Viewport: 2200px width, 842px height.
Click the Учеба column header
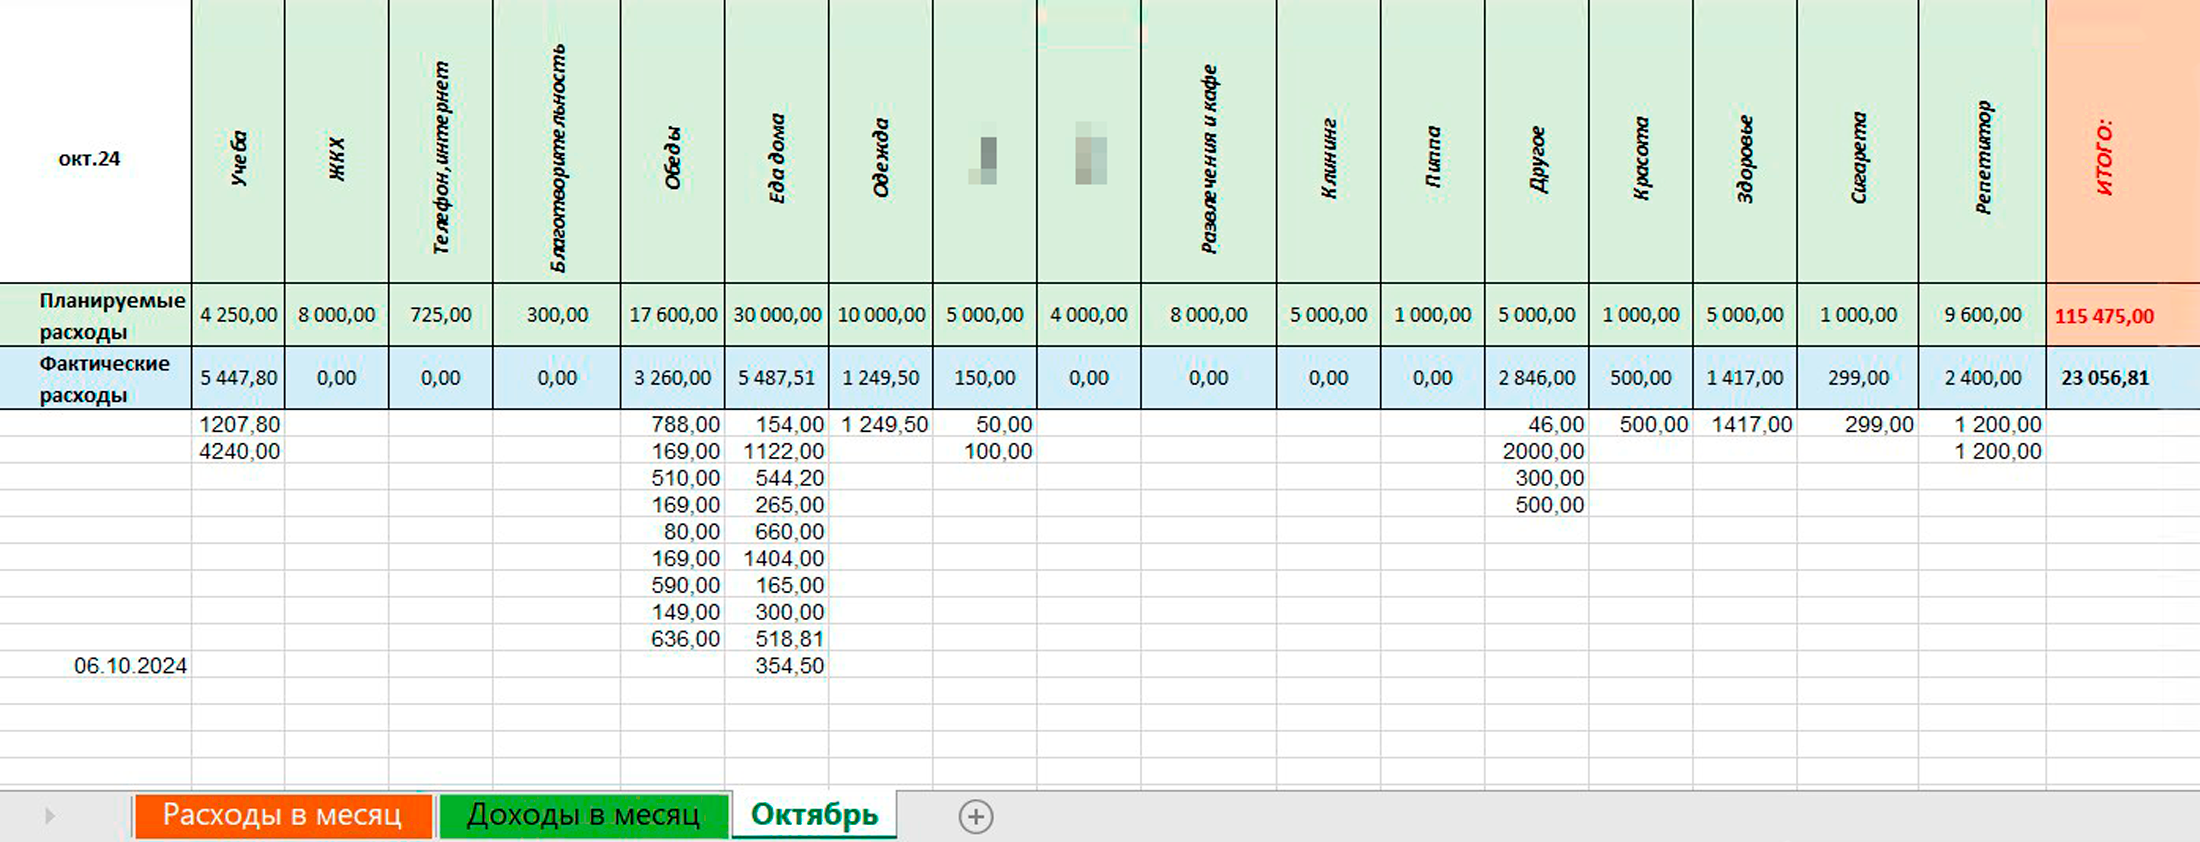coord(238,141)
